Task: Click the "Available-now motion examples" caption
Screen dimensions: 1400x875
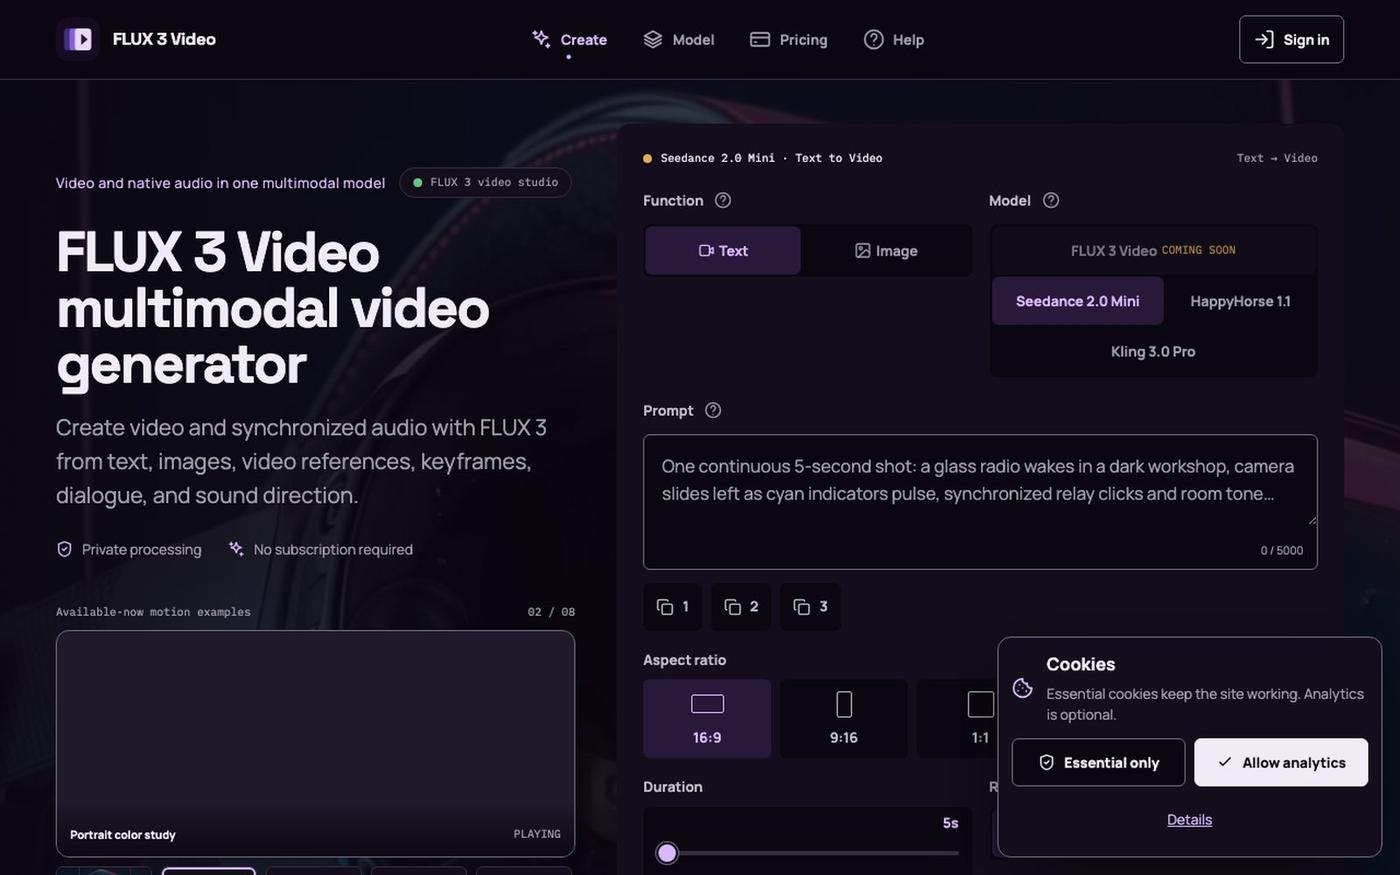Action: coord(153,612)
